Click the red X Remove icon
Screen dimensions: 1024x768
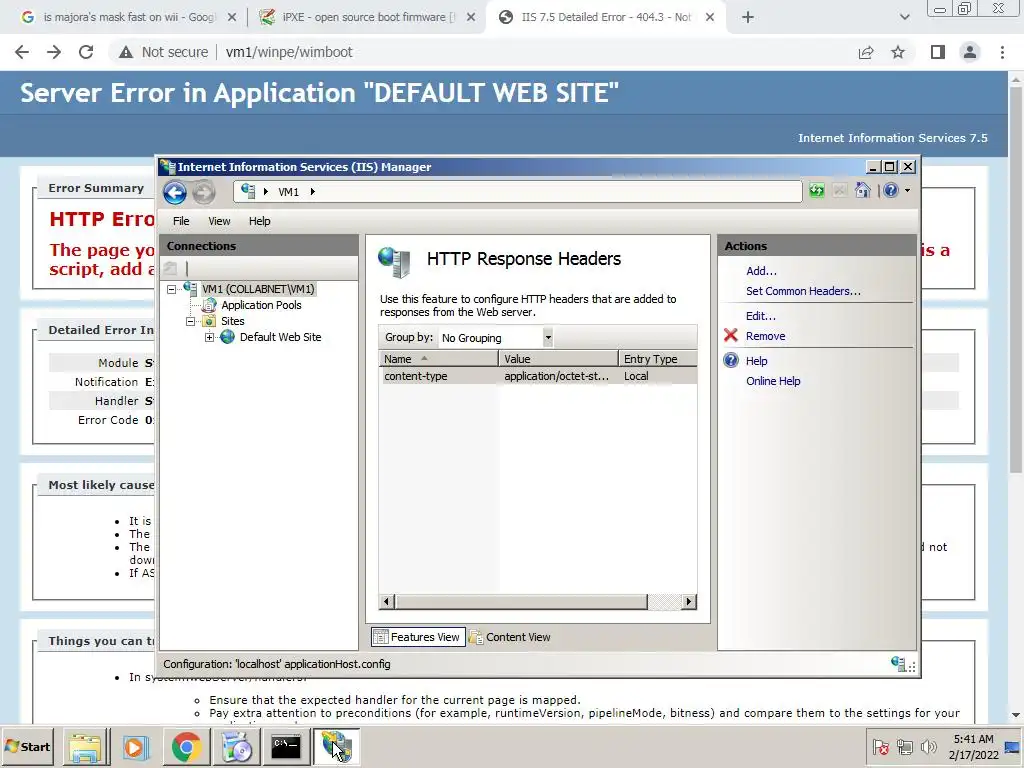click(731, 336)
